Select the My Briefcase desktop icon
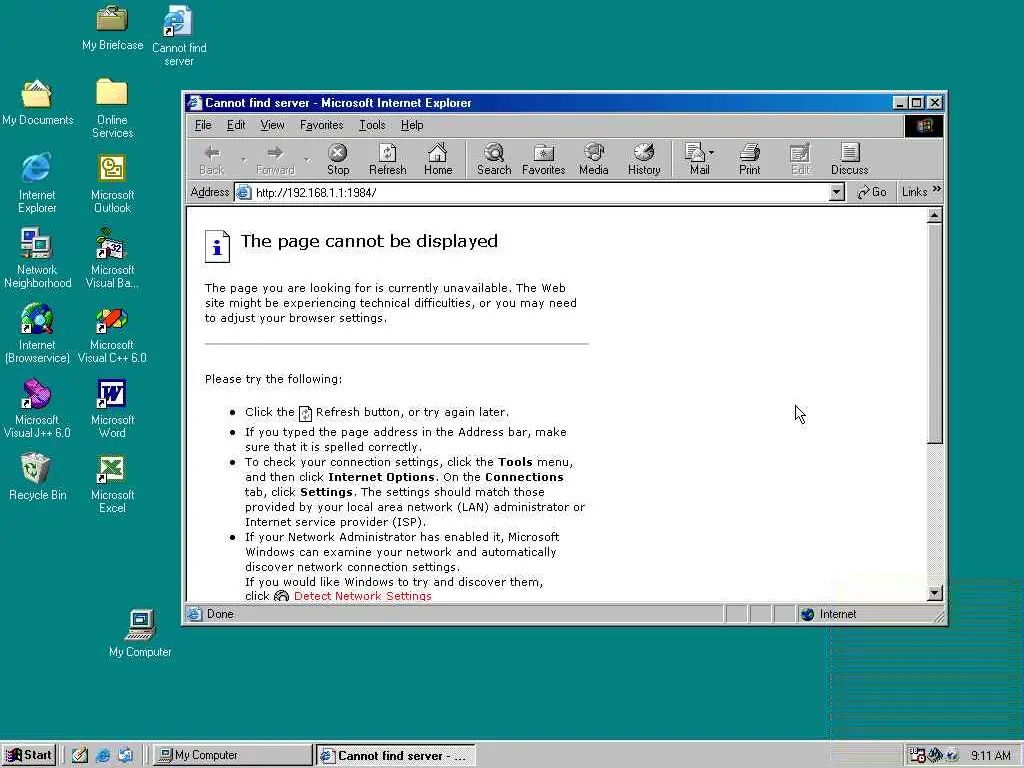1024x768 pixels. click(112, 29)
